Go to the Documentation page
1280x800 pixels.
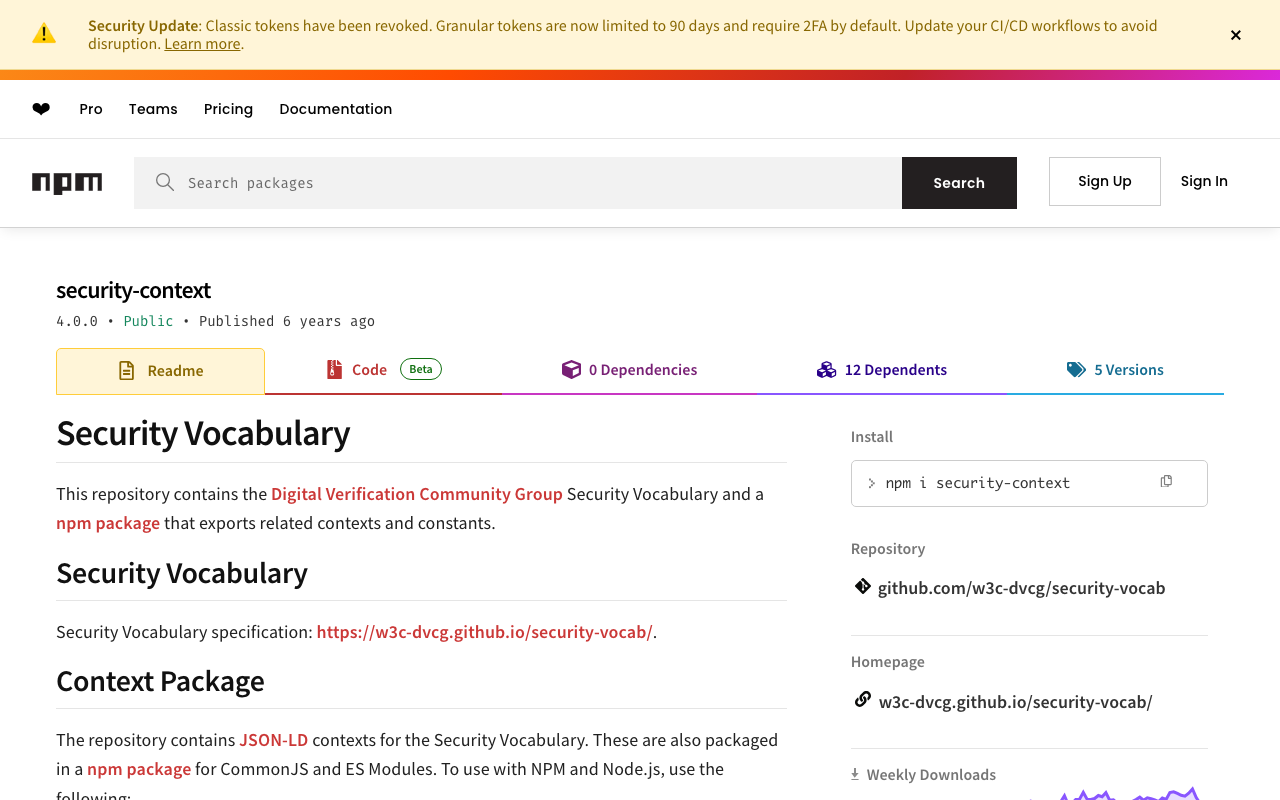pyautogui.click(x=335, y=109)
